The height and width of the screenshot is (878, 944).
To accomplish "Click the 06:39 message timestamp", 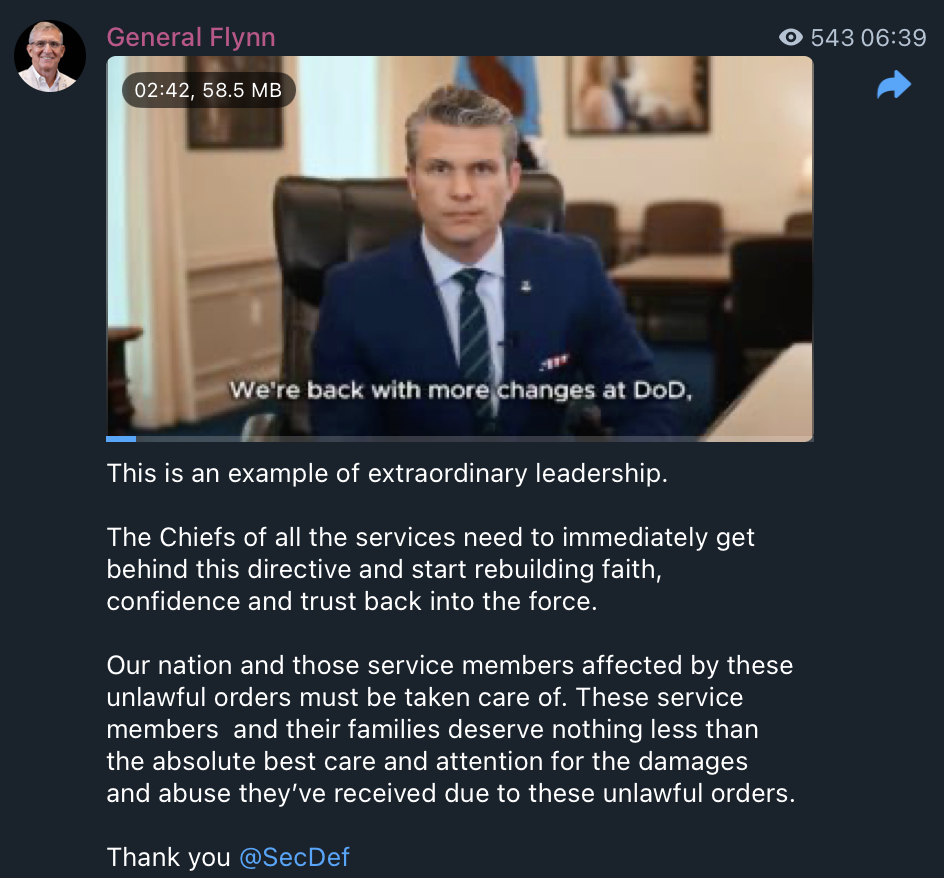I will coord(893,37).
